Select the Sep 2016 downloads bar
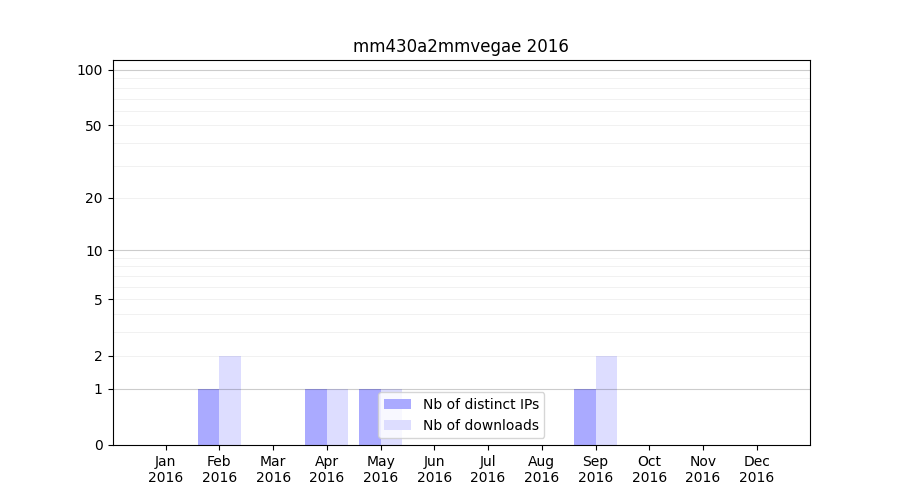Viewport: 900px width, 500px height. pos(606,400)
